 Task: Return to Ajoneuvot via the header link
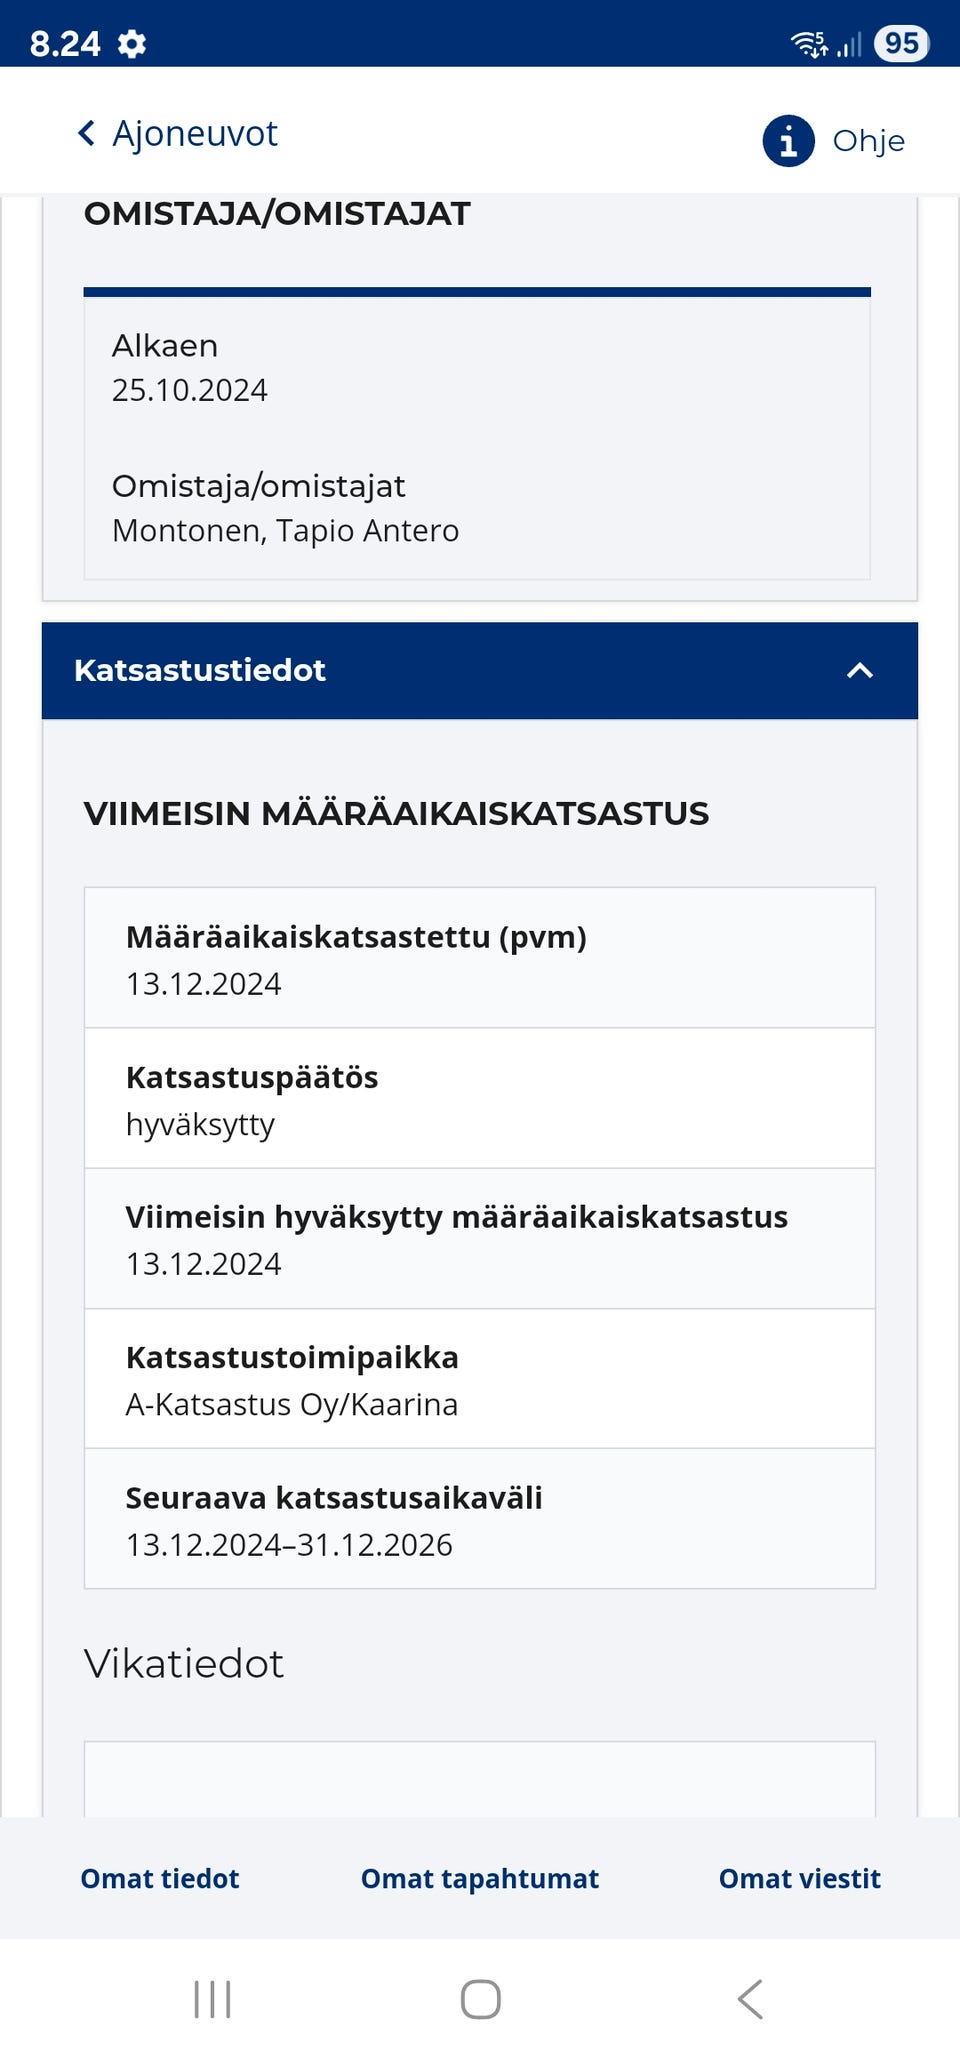point(196,132)
